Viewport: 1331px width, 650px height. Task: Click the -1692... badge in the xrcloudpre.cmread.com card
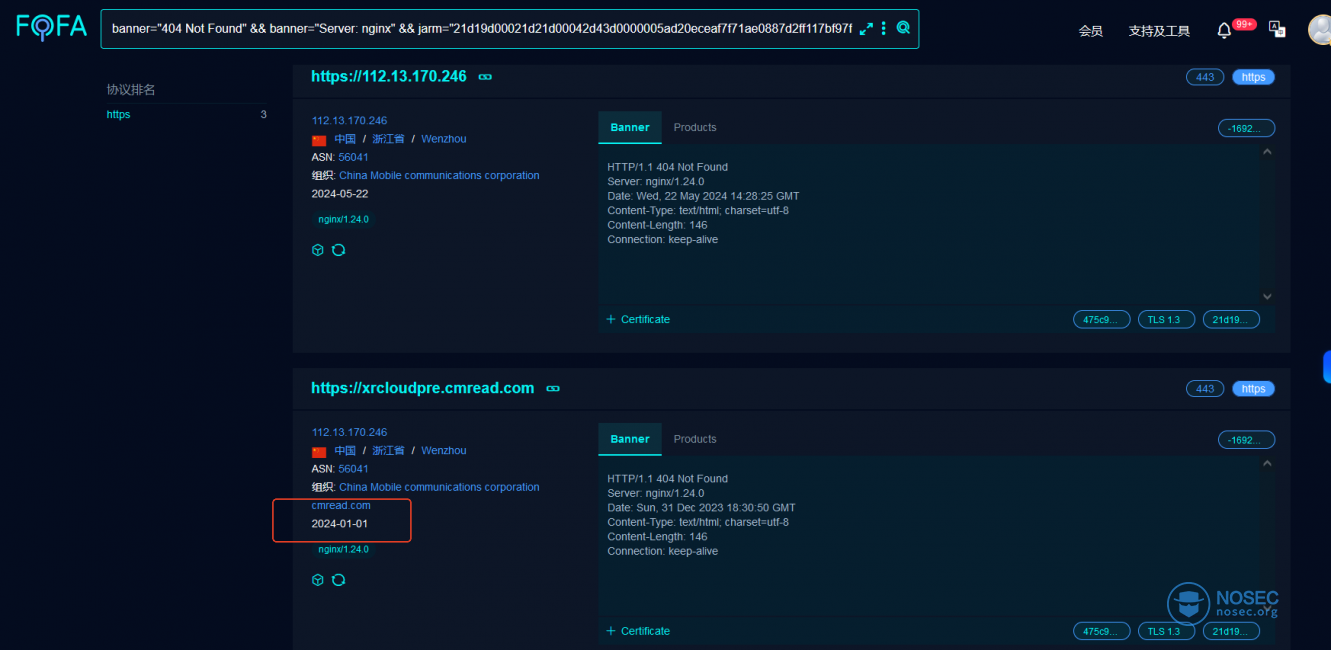(1246, 440)
